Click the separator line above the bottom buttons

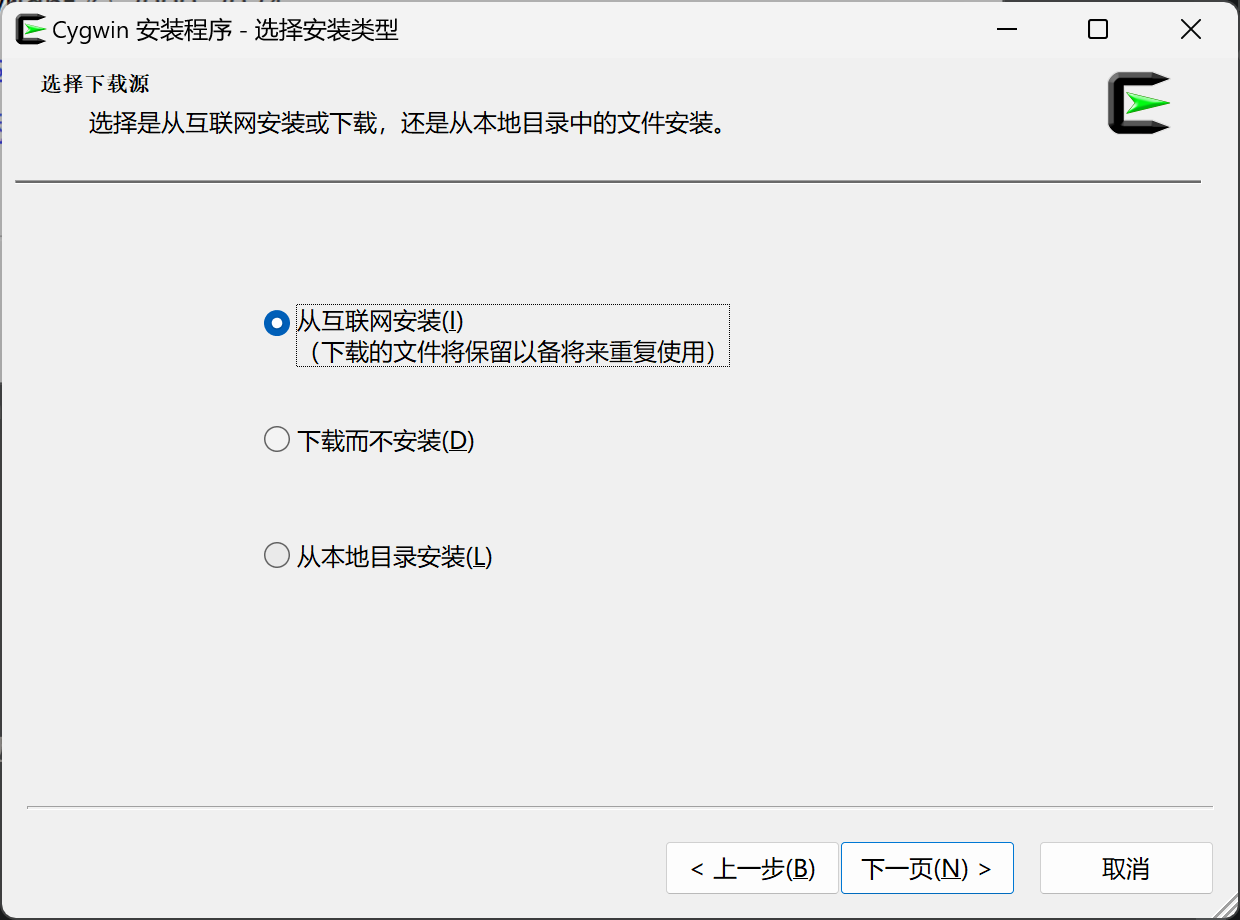coord(620,806)
